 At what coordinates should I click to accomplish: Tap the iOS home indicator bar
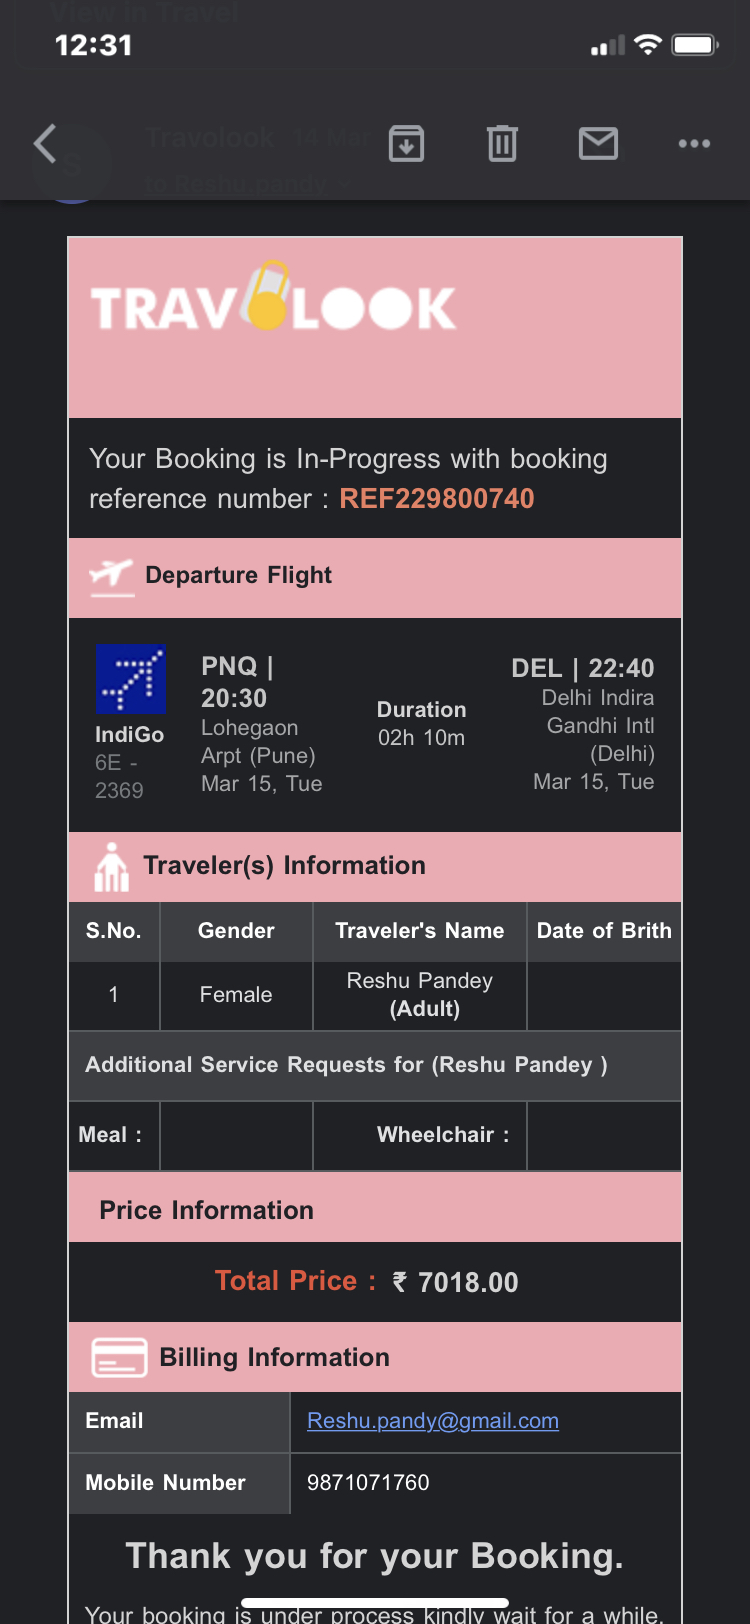(x=375, y=1602)
